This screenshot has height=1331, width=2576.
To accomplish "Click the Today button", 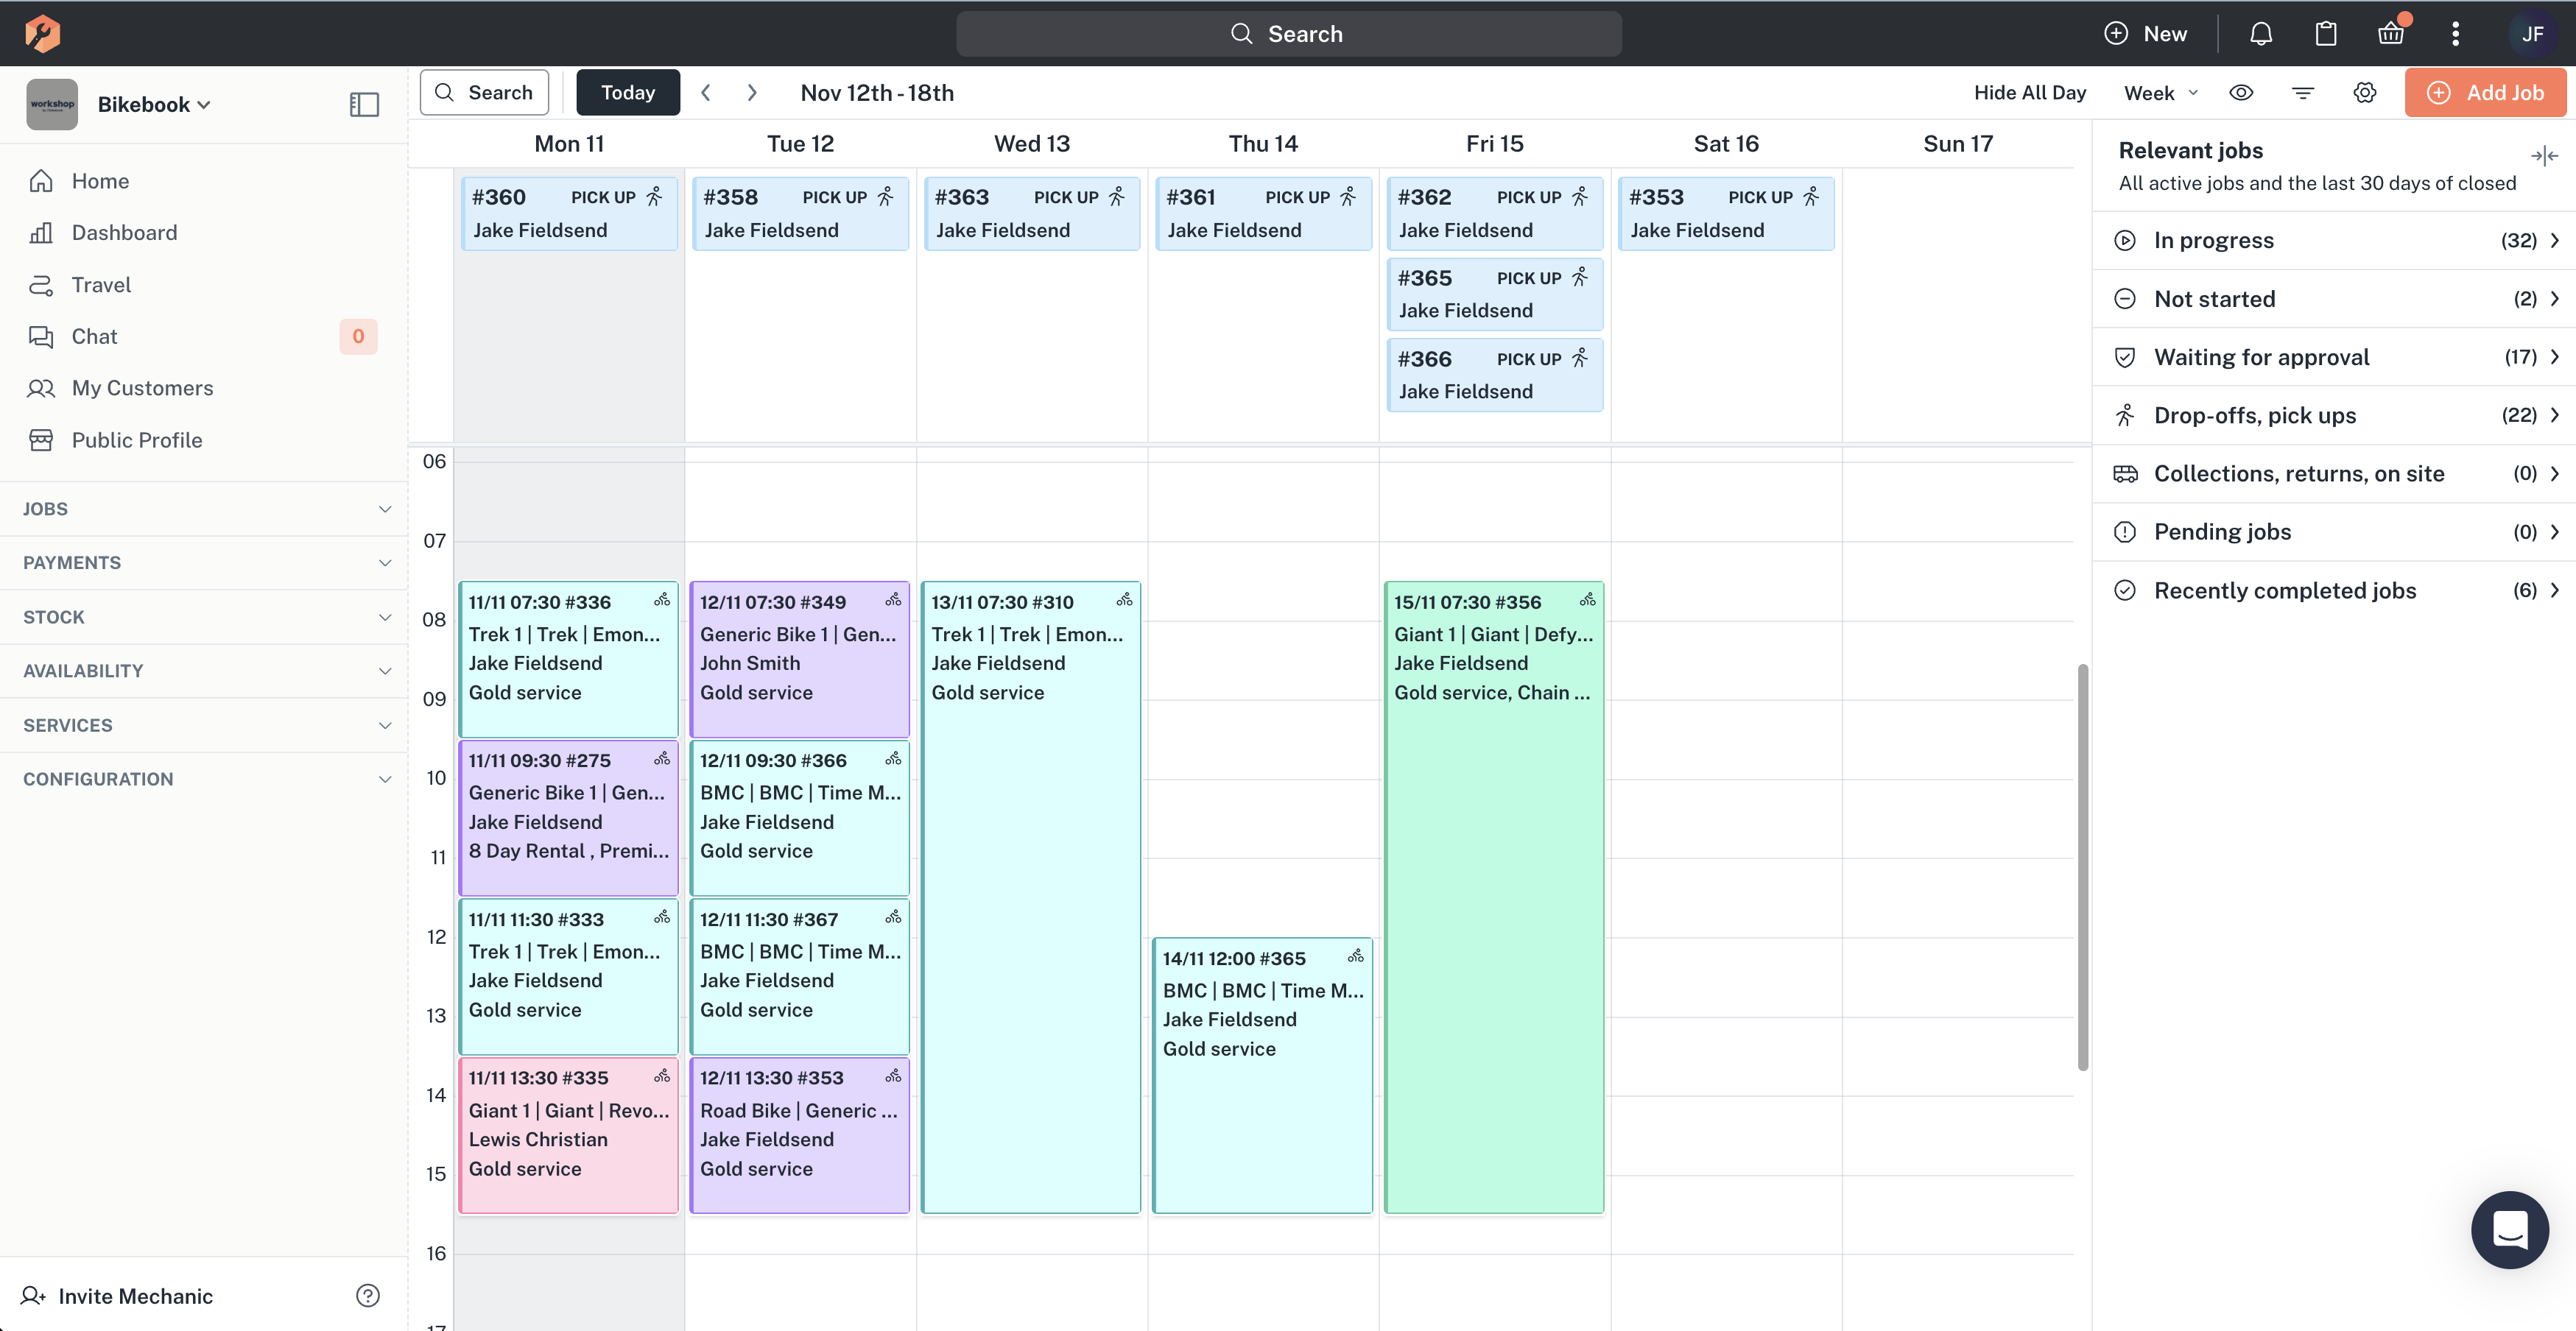I will pos(628,92).
